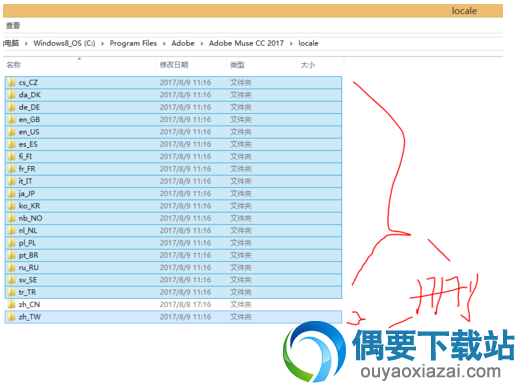526x383 pixels.
Task: Expand the arrow after Adobe in address bar
Action: pyautogui.click(x=202, y=44)
